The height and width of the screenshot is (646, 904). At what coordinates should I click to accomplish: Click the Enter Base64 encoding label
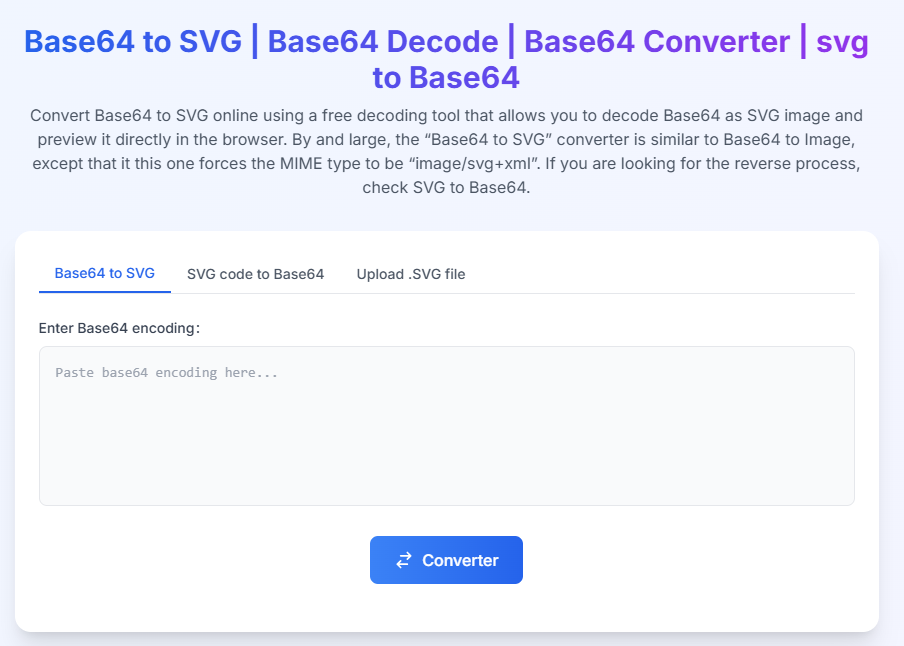click(119, 328)
